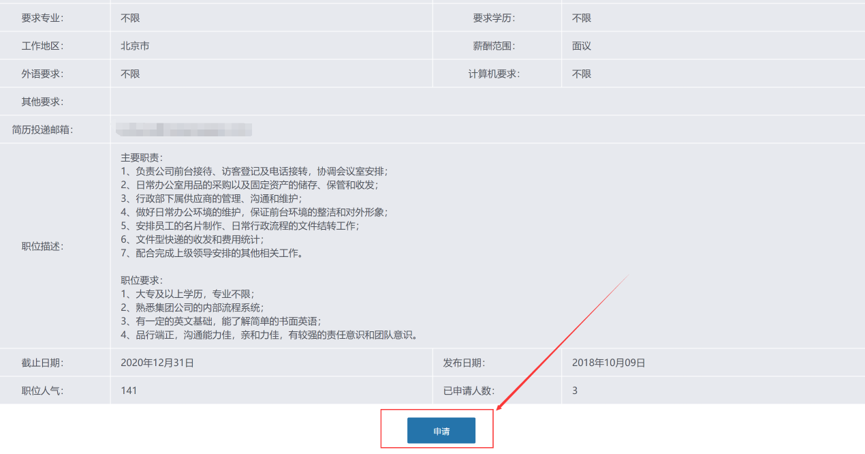Click the 职位要求 heading in description
The image size is (865, 454).
(x=141, y=281)
